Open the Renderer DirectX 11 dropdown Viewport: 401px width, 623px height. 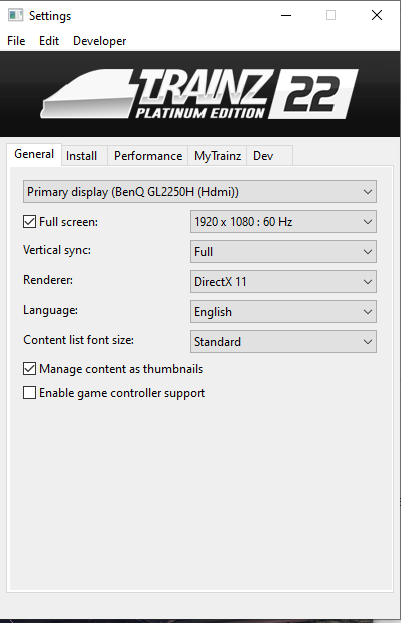click(x=283, y=282)
